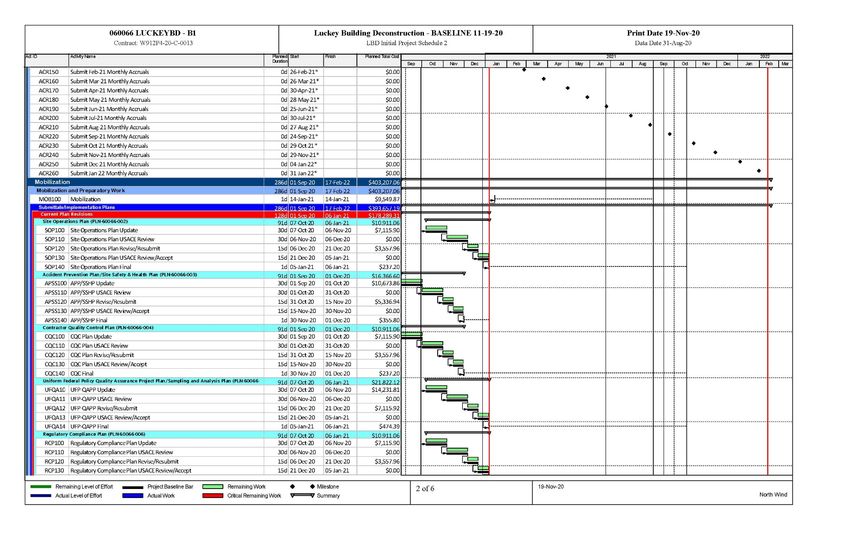Click the blue Actual Level of Effort legend line

(x=41, y=496)
